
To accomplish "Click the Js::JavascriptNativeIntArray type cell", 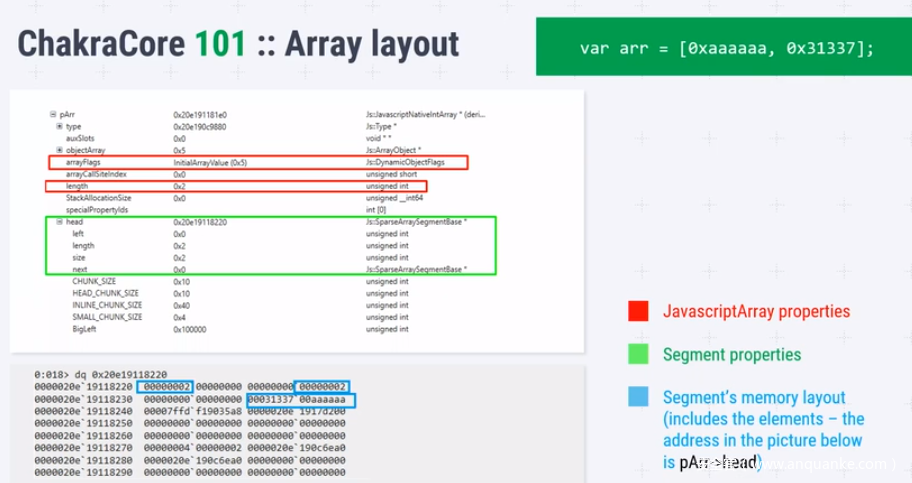I will (418, 115).
